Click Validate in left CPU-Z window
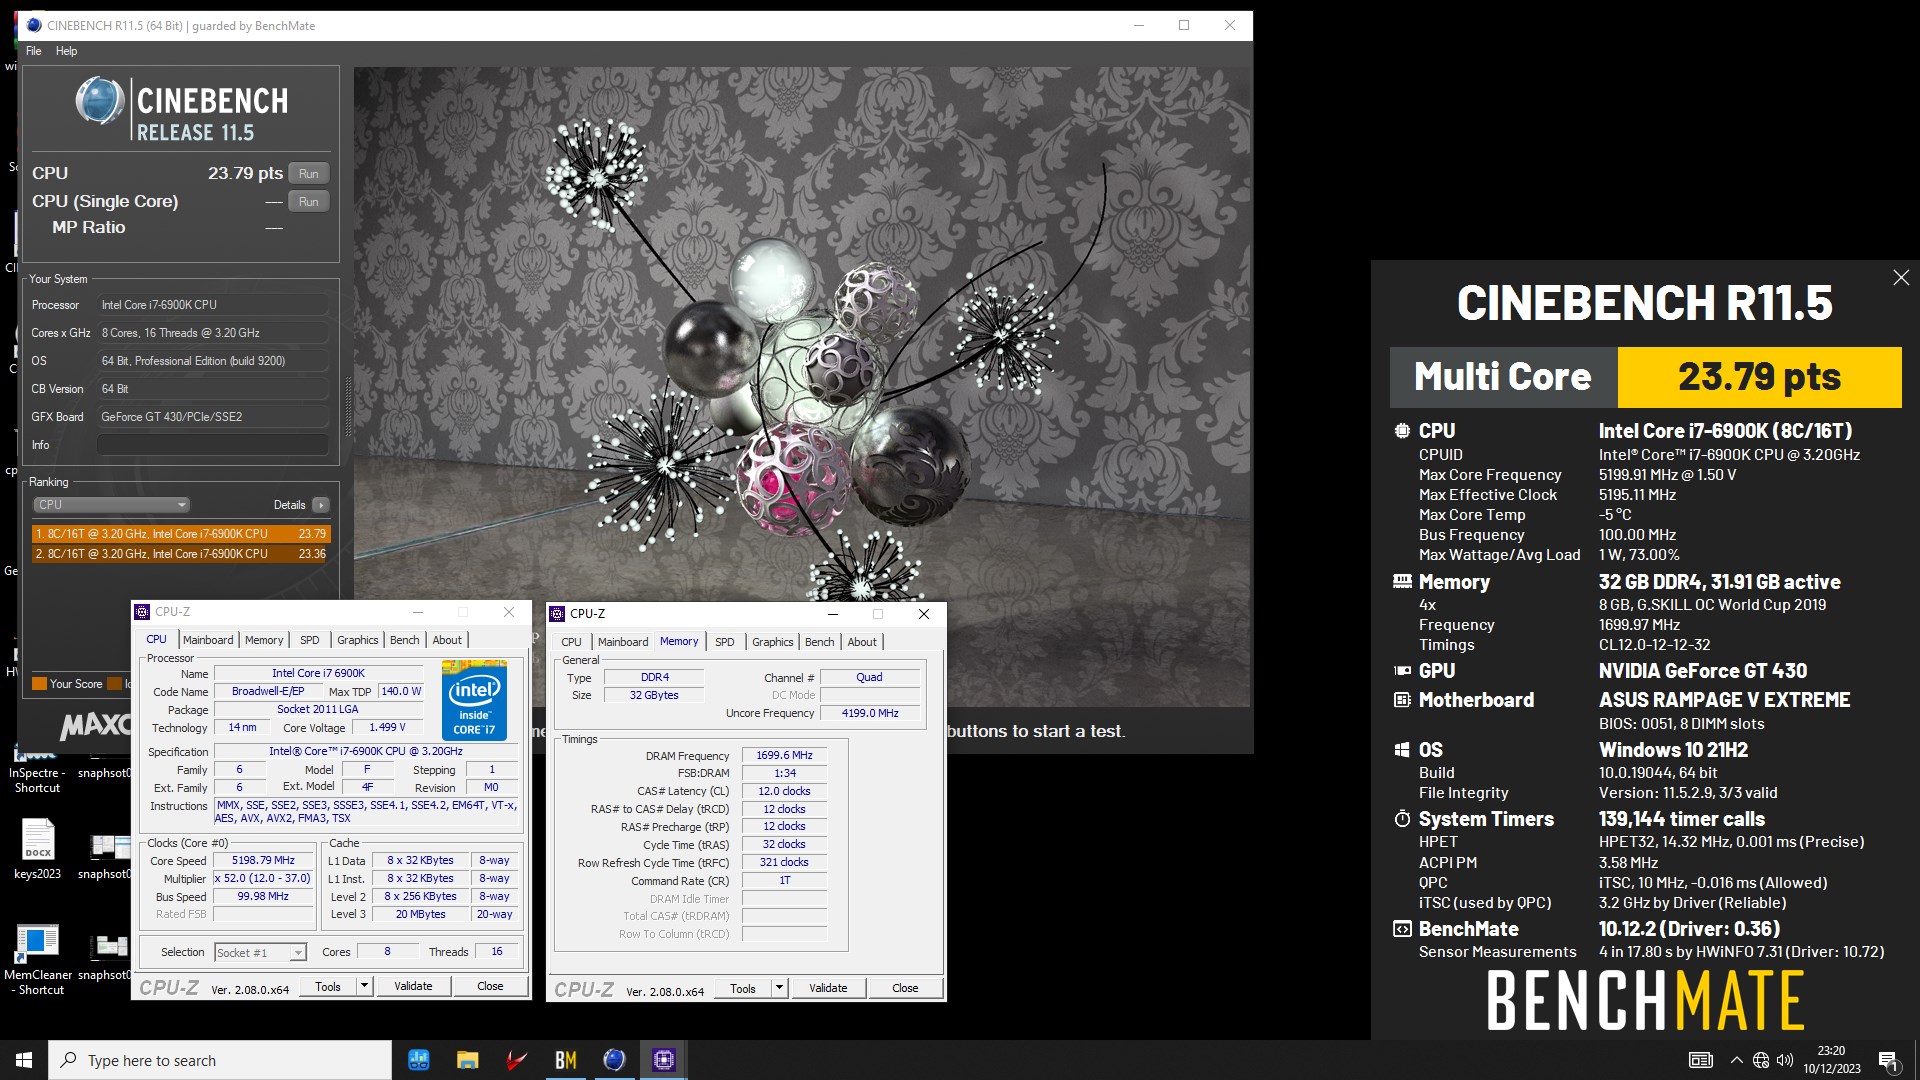Image resolution: width=1920 pixels, height=1080 pixels. click(x=413, y=986)
